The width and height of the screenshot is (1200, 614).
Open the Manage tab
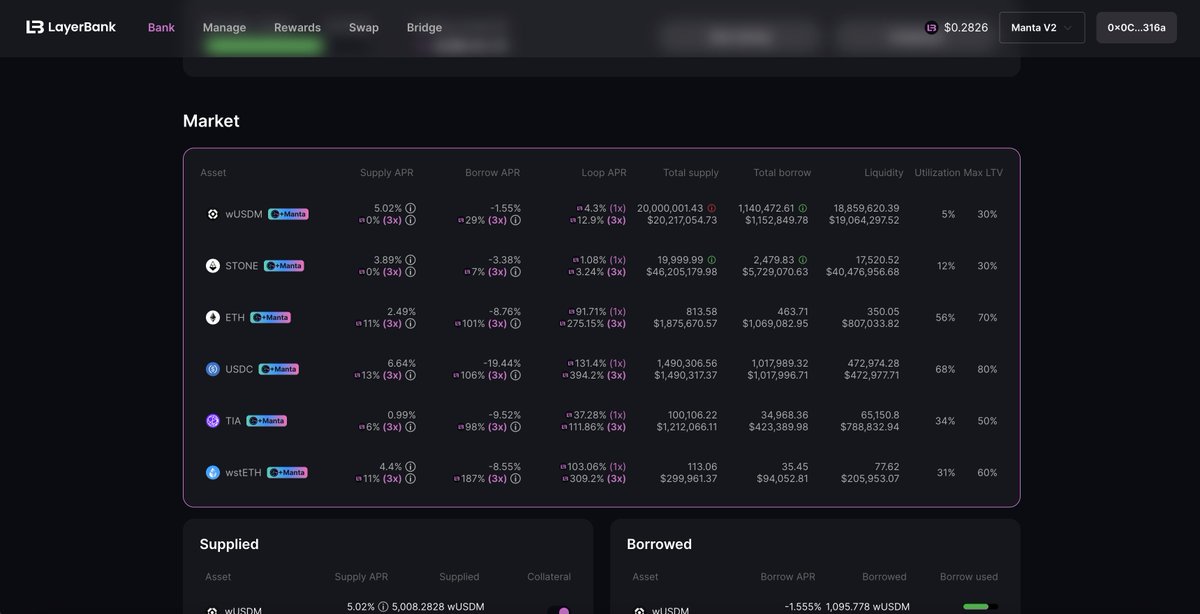pyautogui.click(x=224, y=28)
